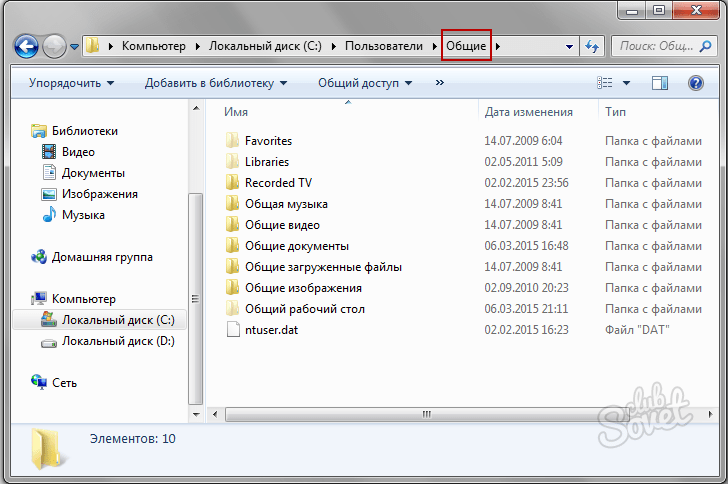Select Локальный диск (D:) in the sidebar
728x484 pixels.
tap(118, 341)
